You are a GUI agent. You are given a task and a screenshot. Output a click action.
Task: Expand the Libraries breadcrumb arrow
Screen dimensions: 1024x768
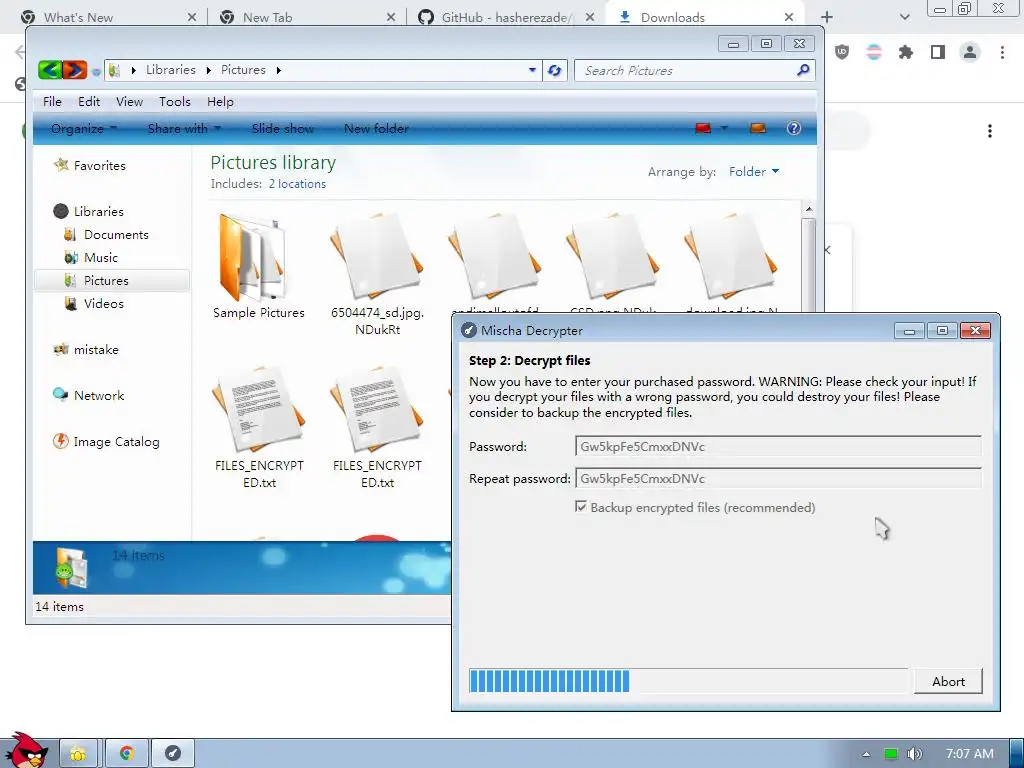(208, 70)
